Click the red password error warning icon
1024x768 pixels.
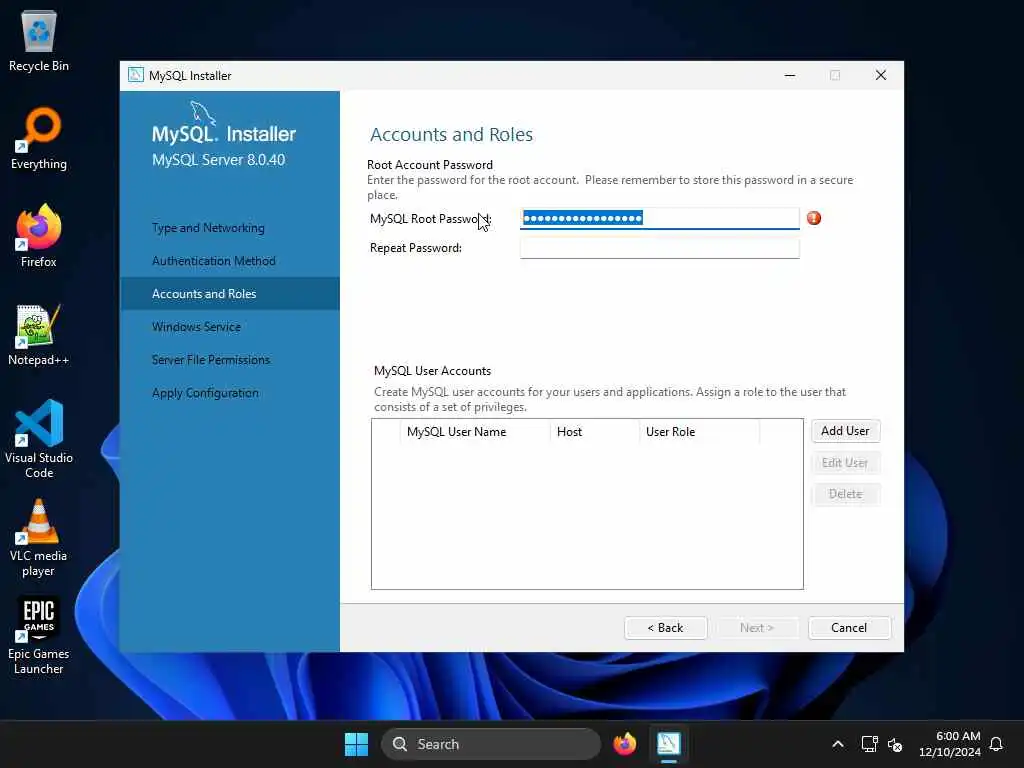tap(814, 218)
